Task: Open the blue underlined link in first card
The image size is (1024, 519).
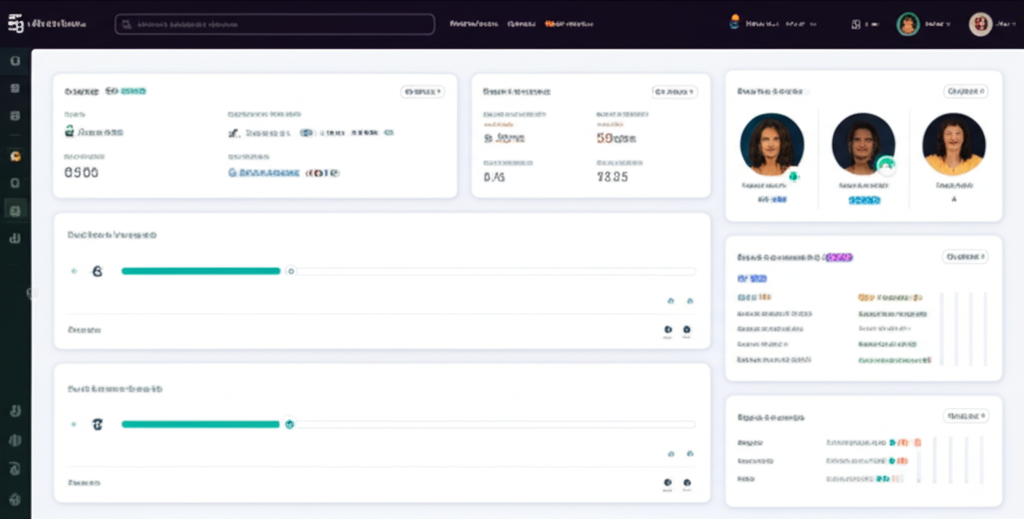Action: (264, 173)
